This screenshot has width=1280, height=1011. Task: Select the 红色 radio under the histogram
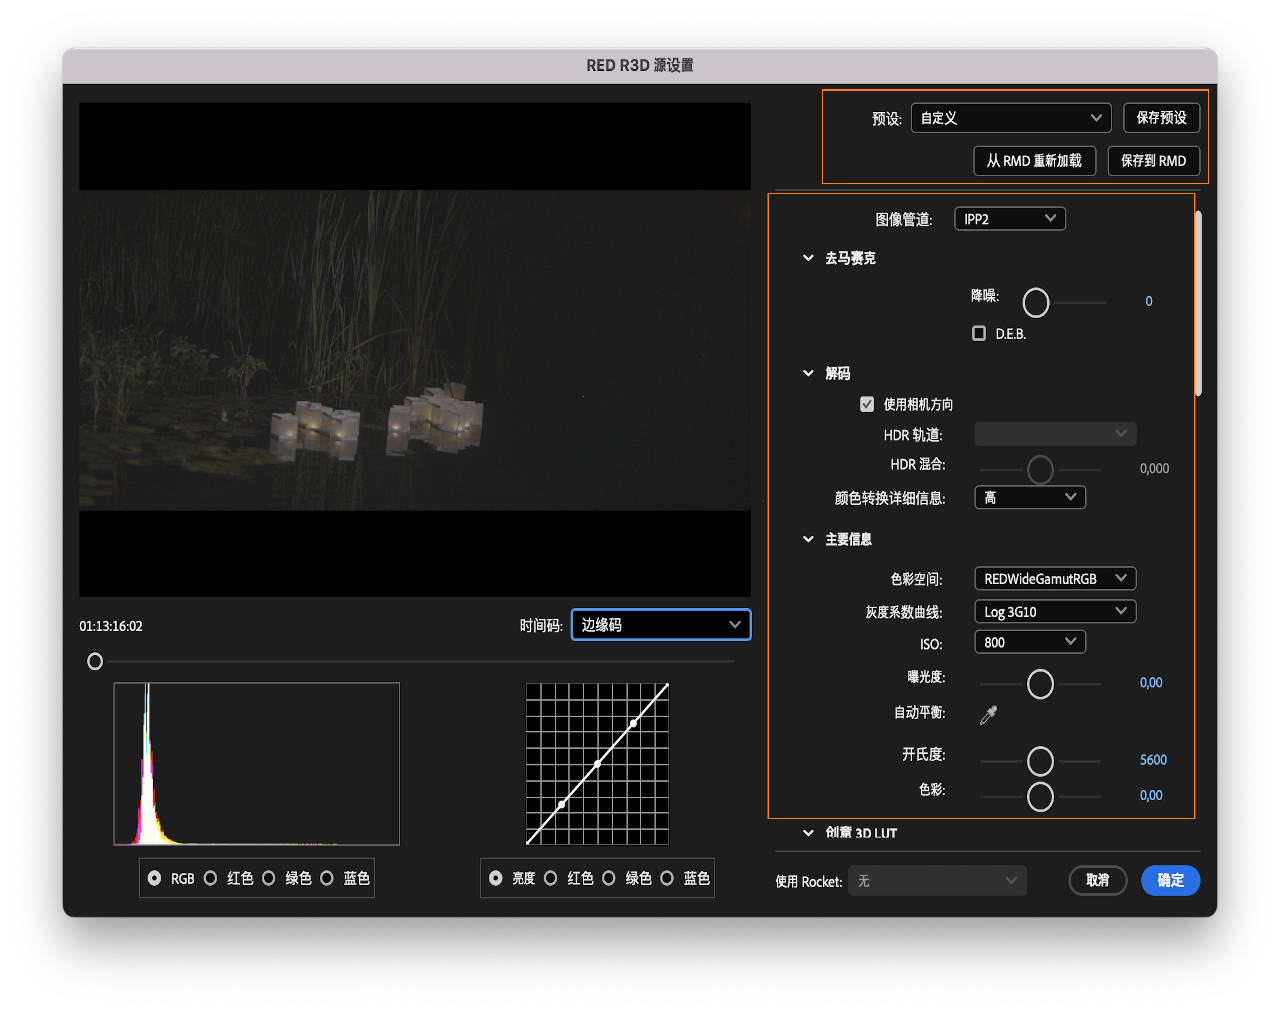click(211, 878)
